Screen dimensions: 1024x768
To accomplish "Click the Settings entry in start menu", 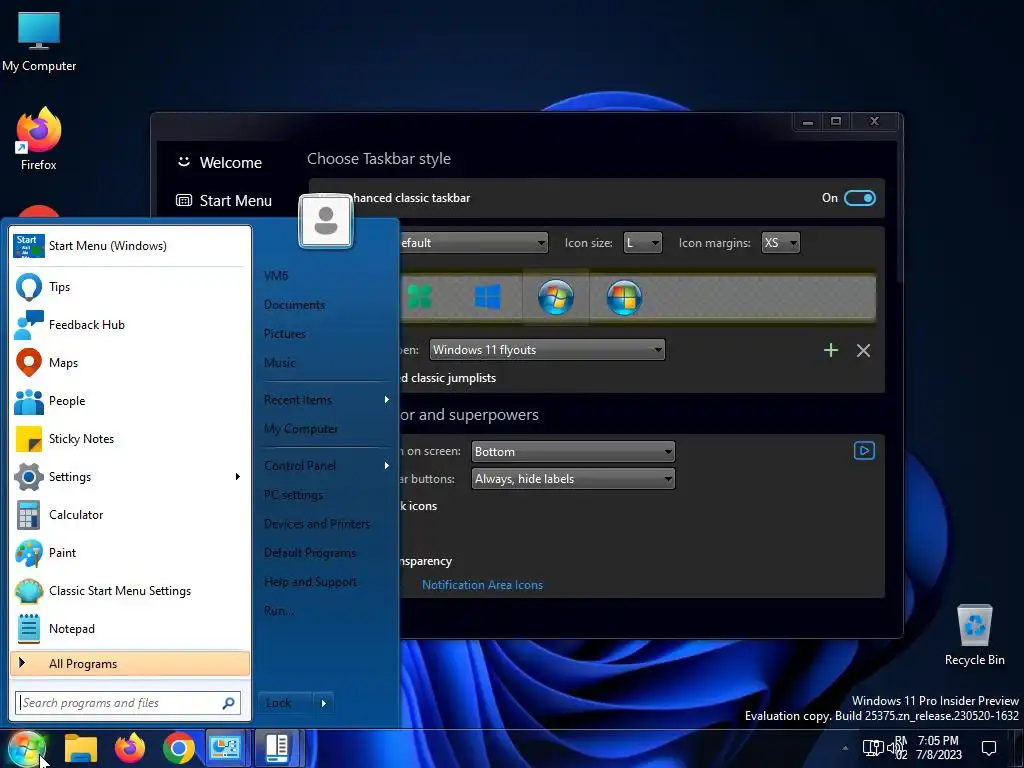I will tap(130, 477).
